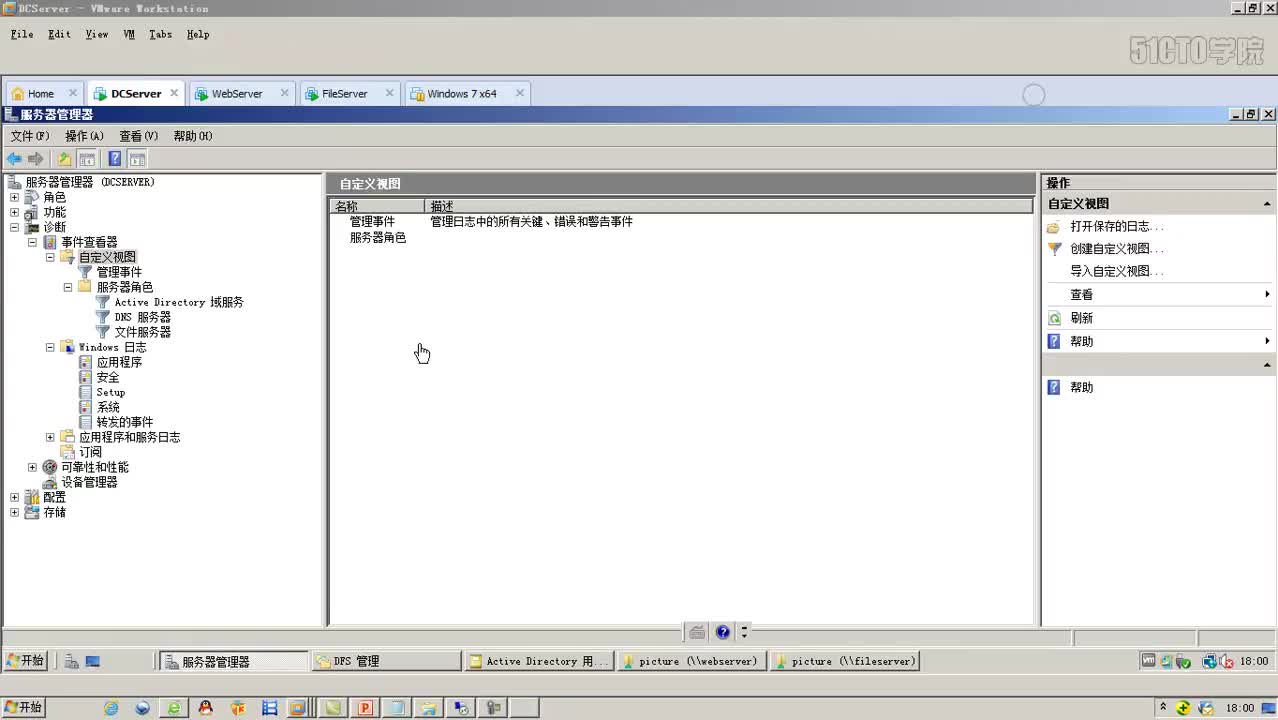Expand the 可靠性和性能 node

point(32,467)
